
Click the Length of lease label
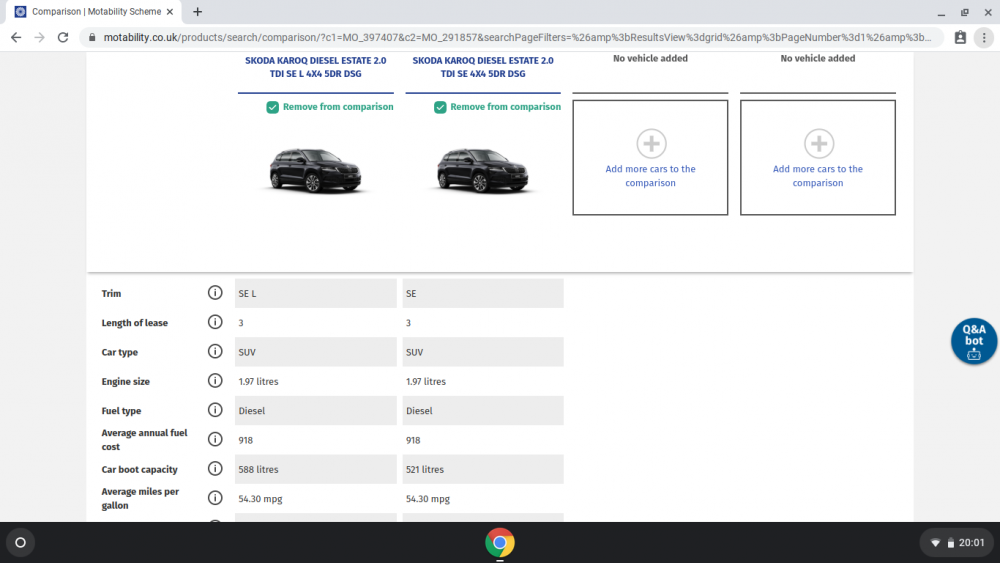(x=135, y=323)
